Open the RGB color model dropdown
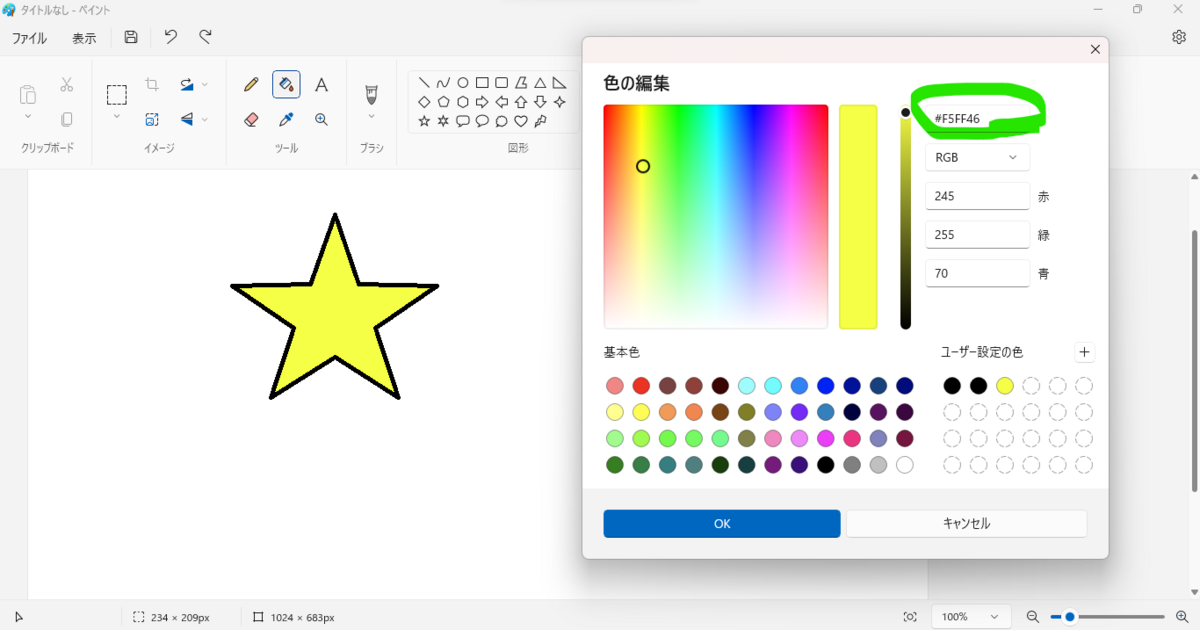This screenshot has width=1200, height=630. pyautogui.click(x=977, y=157)
